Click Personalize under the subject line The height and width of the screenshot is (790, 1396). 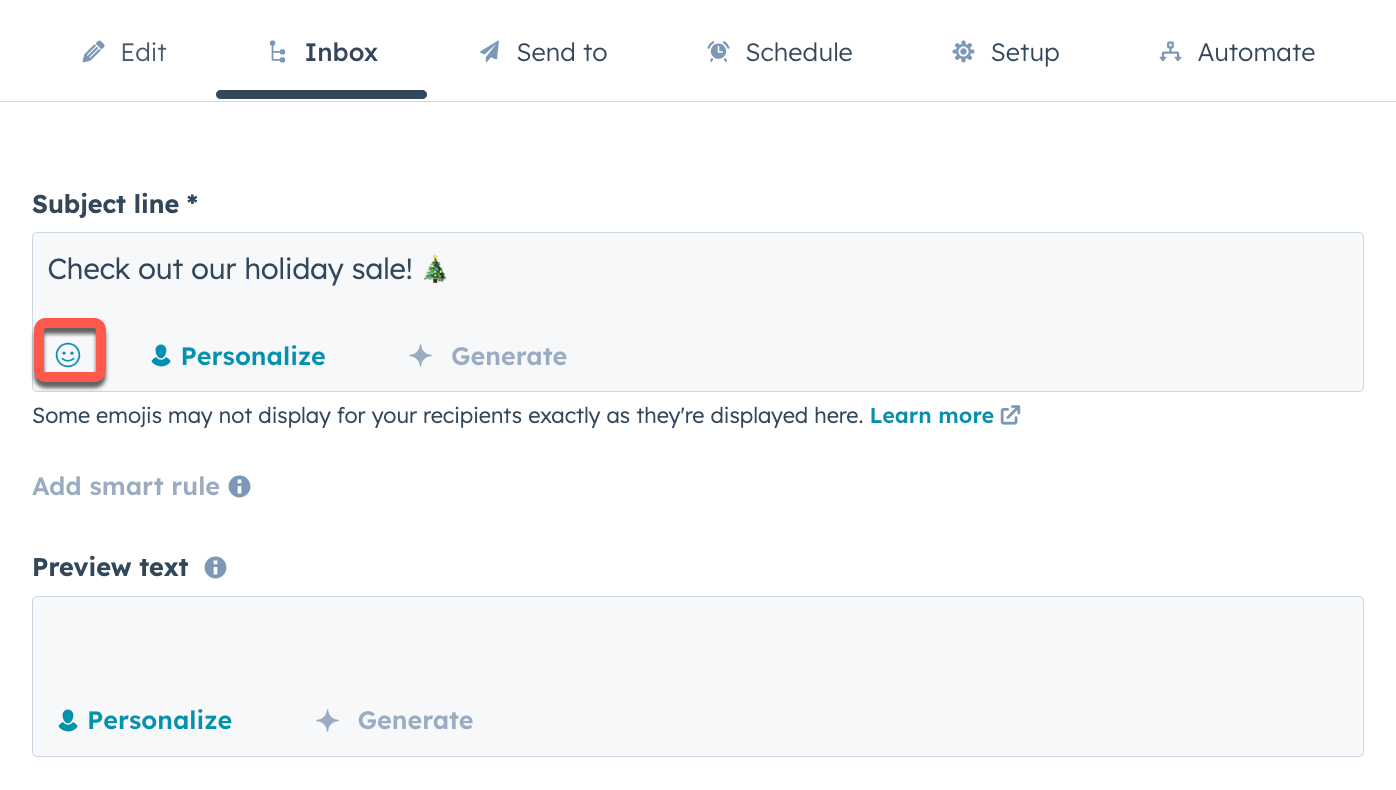tap(253, 355)
